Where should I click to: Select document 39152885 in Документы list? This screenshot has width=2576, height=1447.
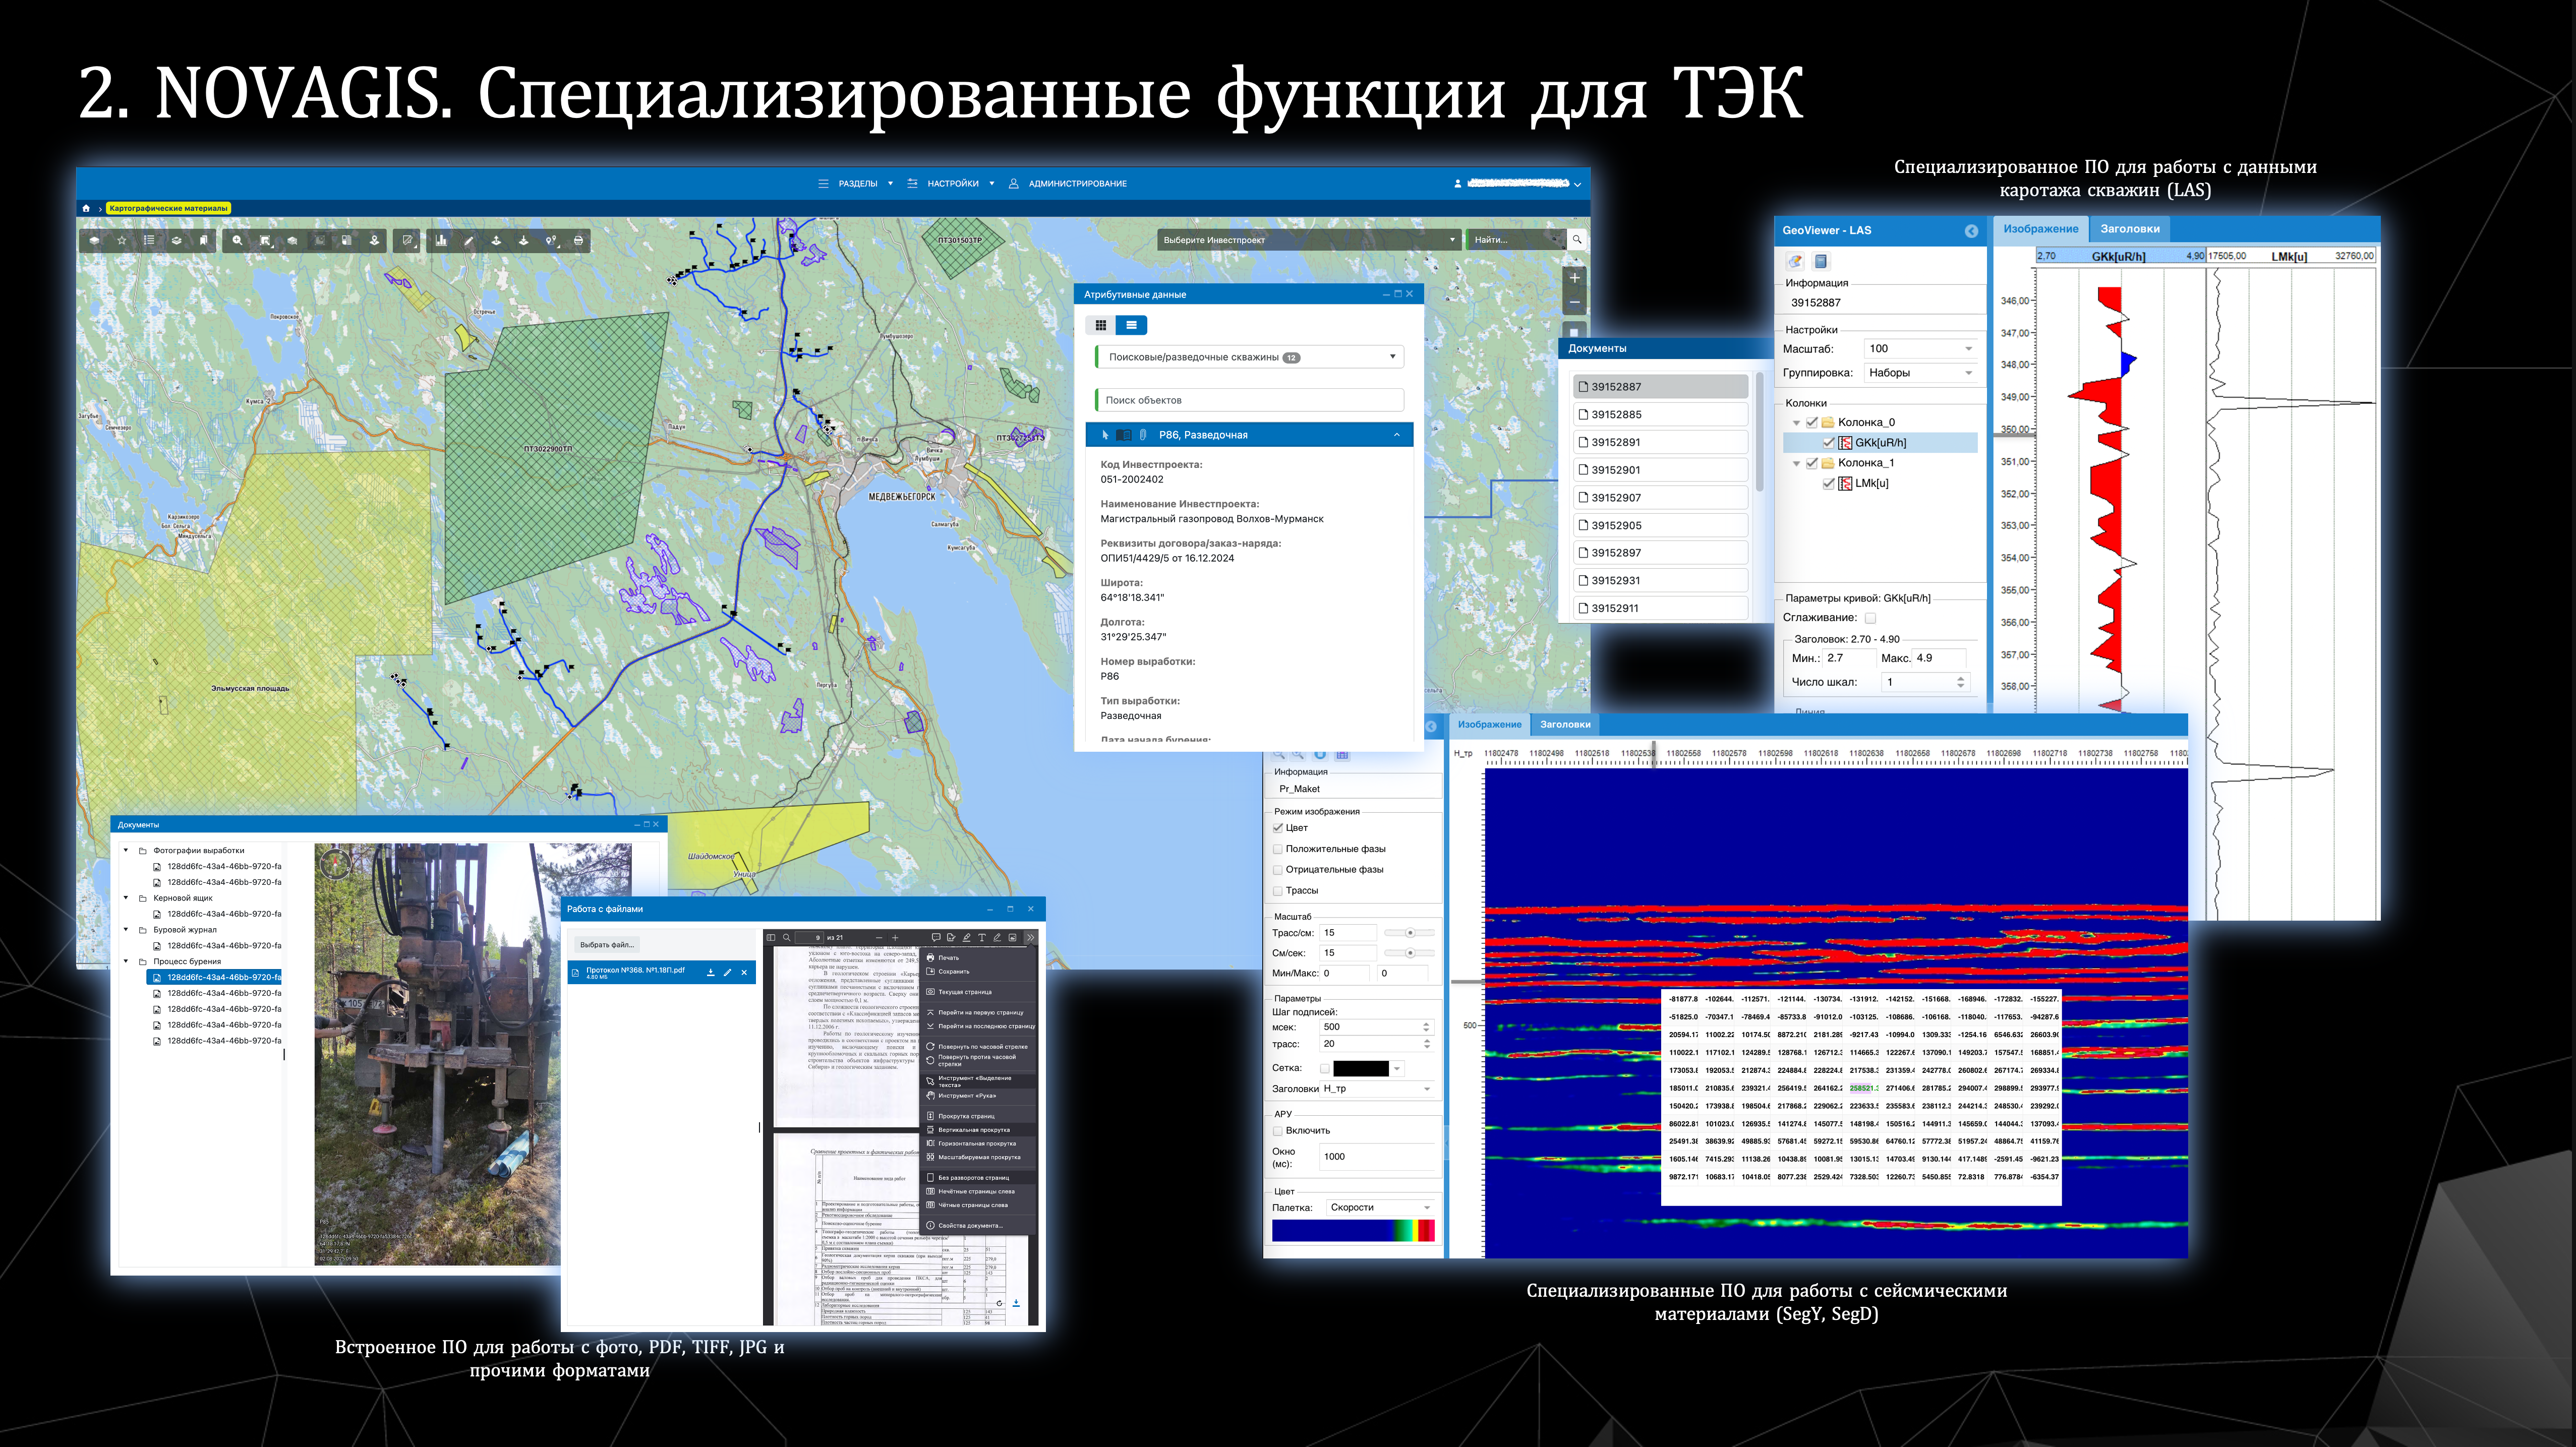click(1661, 415)
